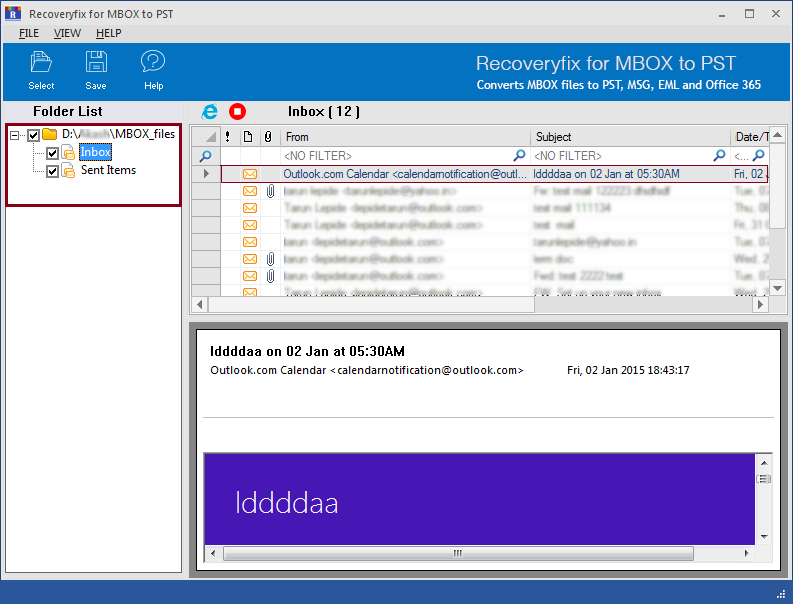Click the Inbox ( 12 ) heading

(324, 111)
